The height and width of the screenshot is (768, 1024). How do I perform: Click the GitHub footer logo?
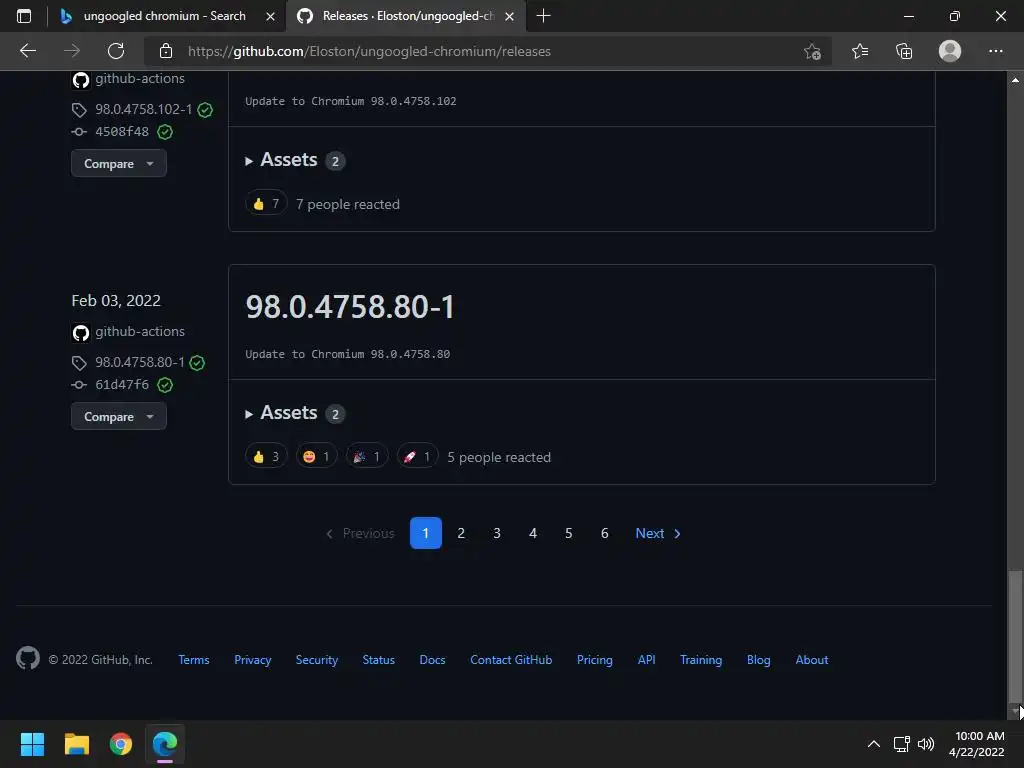(28, 658)
